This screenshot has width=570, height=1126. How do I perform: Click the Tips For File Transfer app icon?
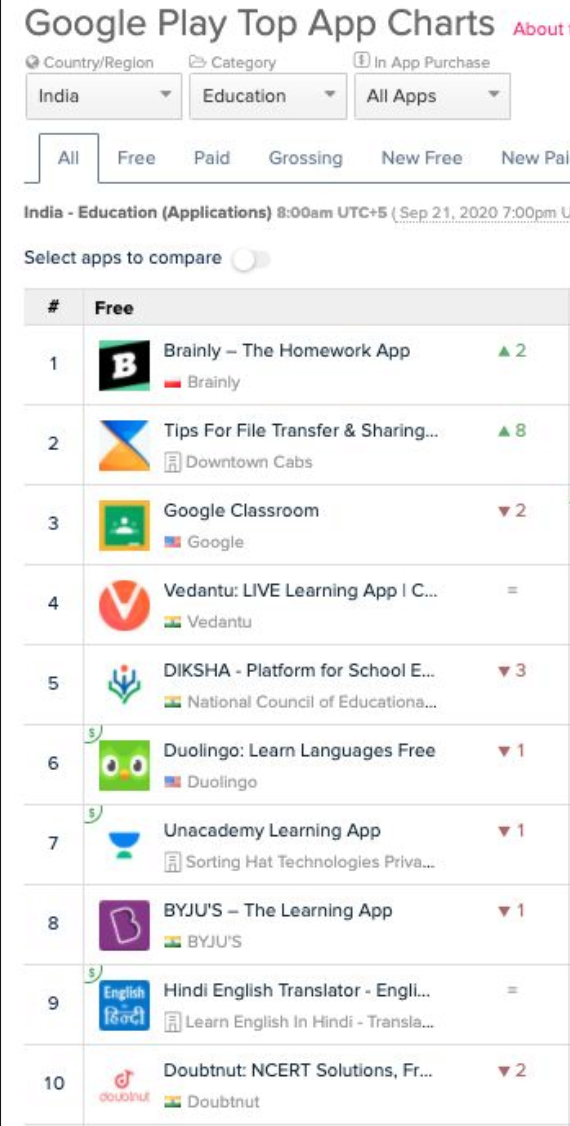(x=124, y=445)
